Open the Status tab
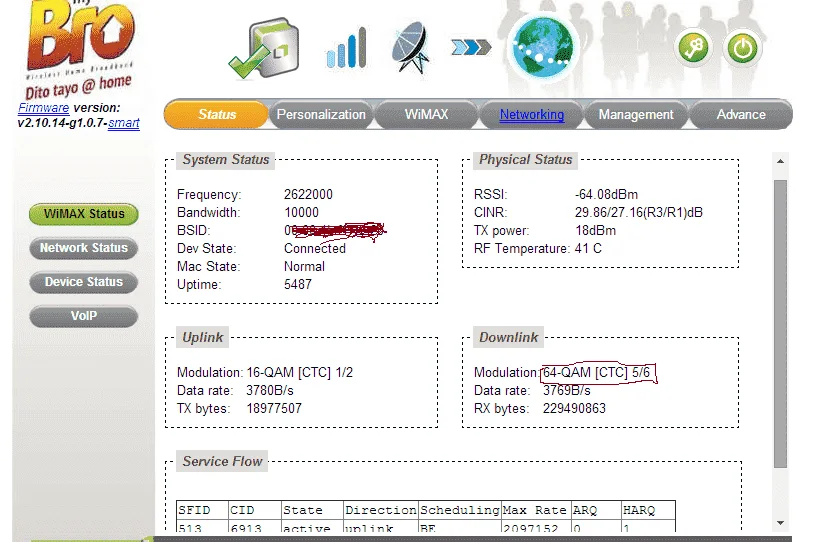Screen dimensions: 838x542 click(216, 114)
